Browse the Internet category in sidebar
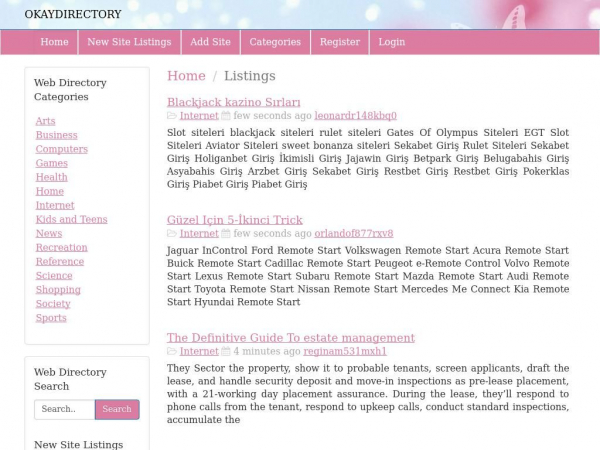The width and height of the screenshot is (600, 450). point(55,205)
